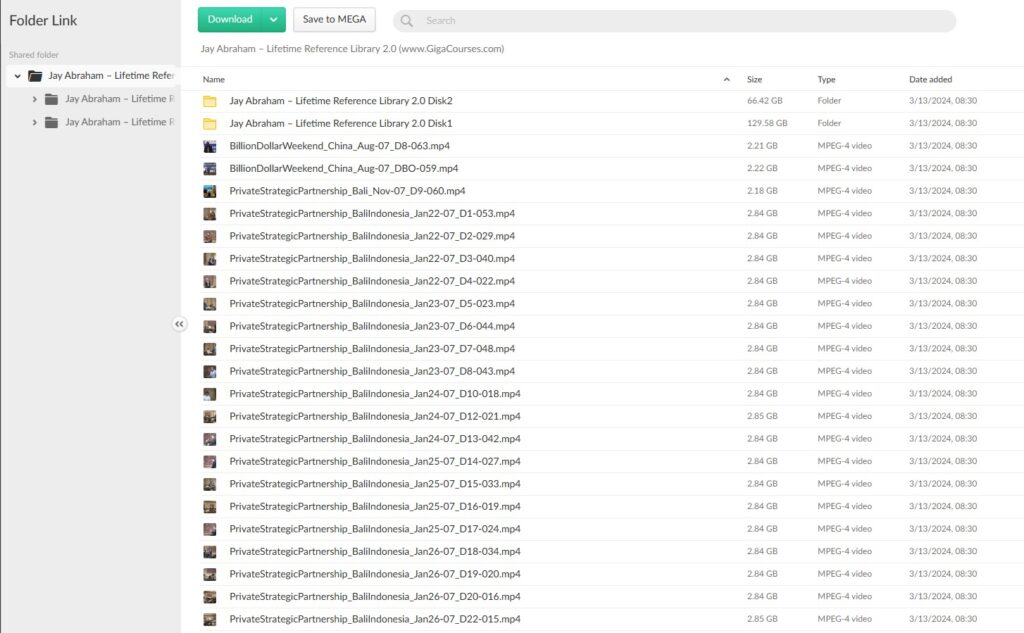The height and width of the screenshot is (633, 1024).
Task: Toggle the Name column sort order arrow
Action: coord(728,78)
